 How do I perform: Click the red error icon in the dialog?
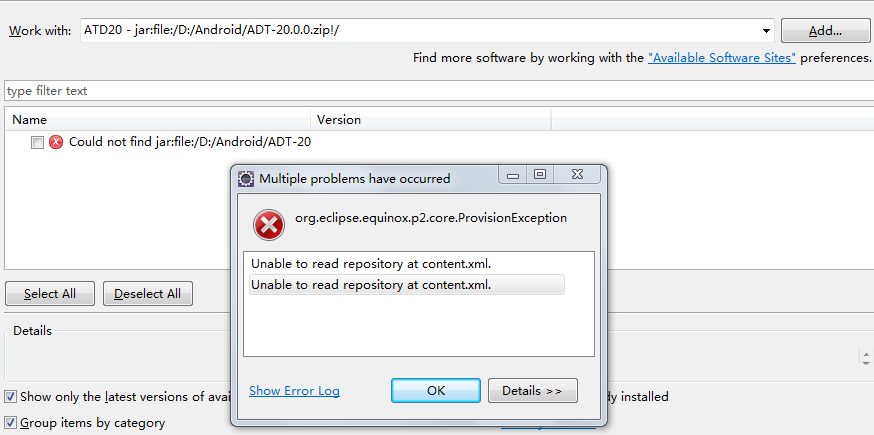pos(269,225)
